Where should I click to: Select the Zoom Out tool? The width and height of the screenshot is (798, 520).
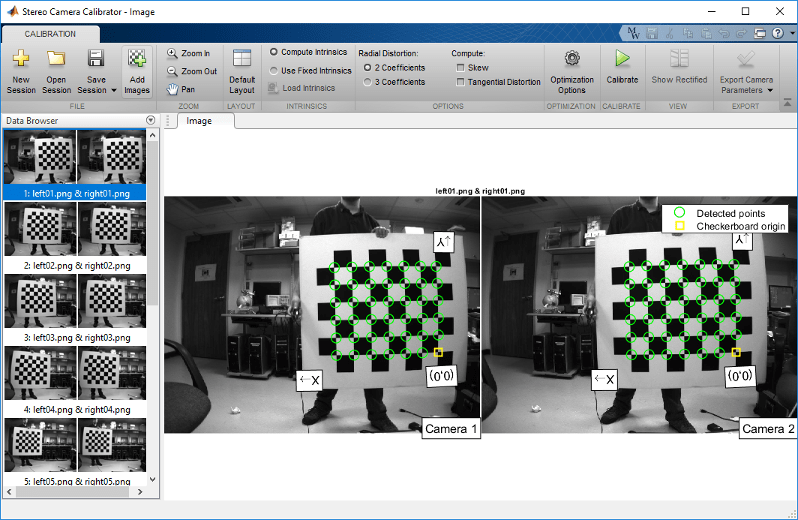pyautogui.click(x=192, y=71)
